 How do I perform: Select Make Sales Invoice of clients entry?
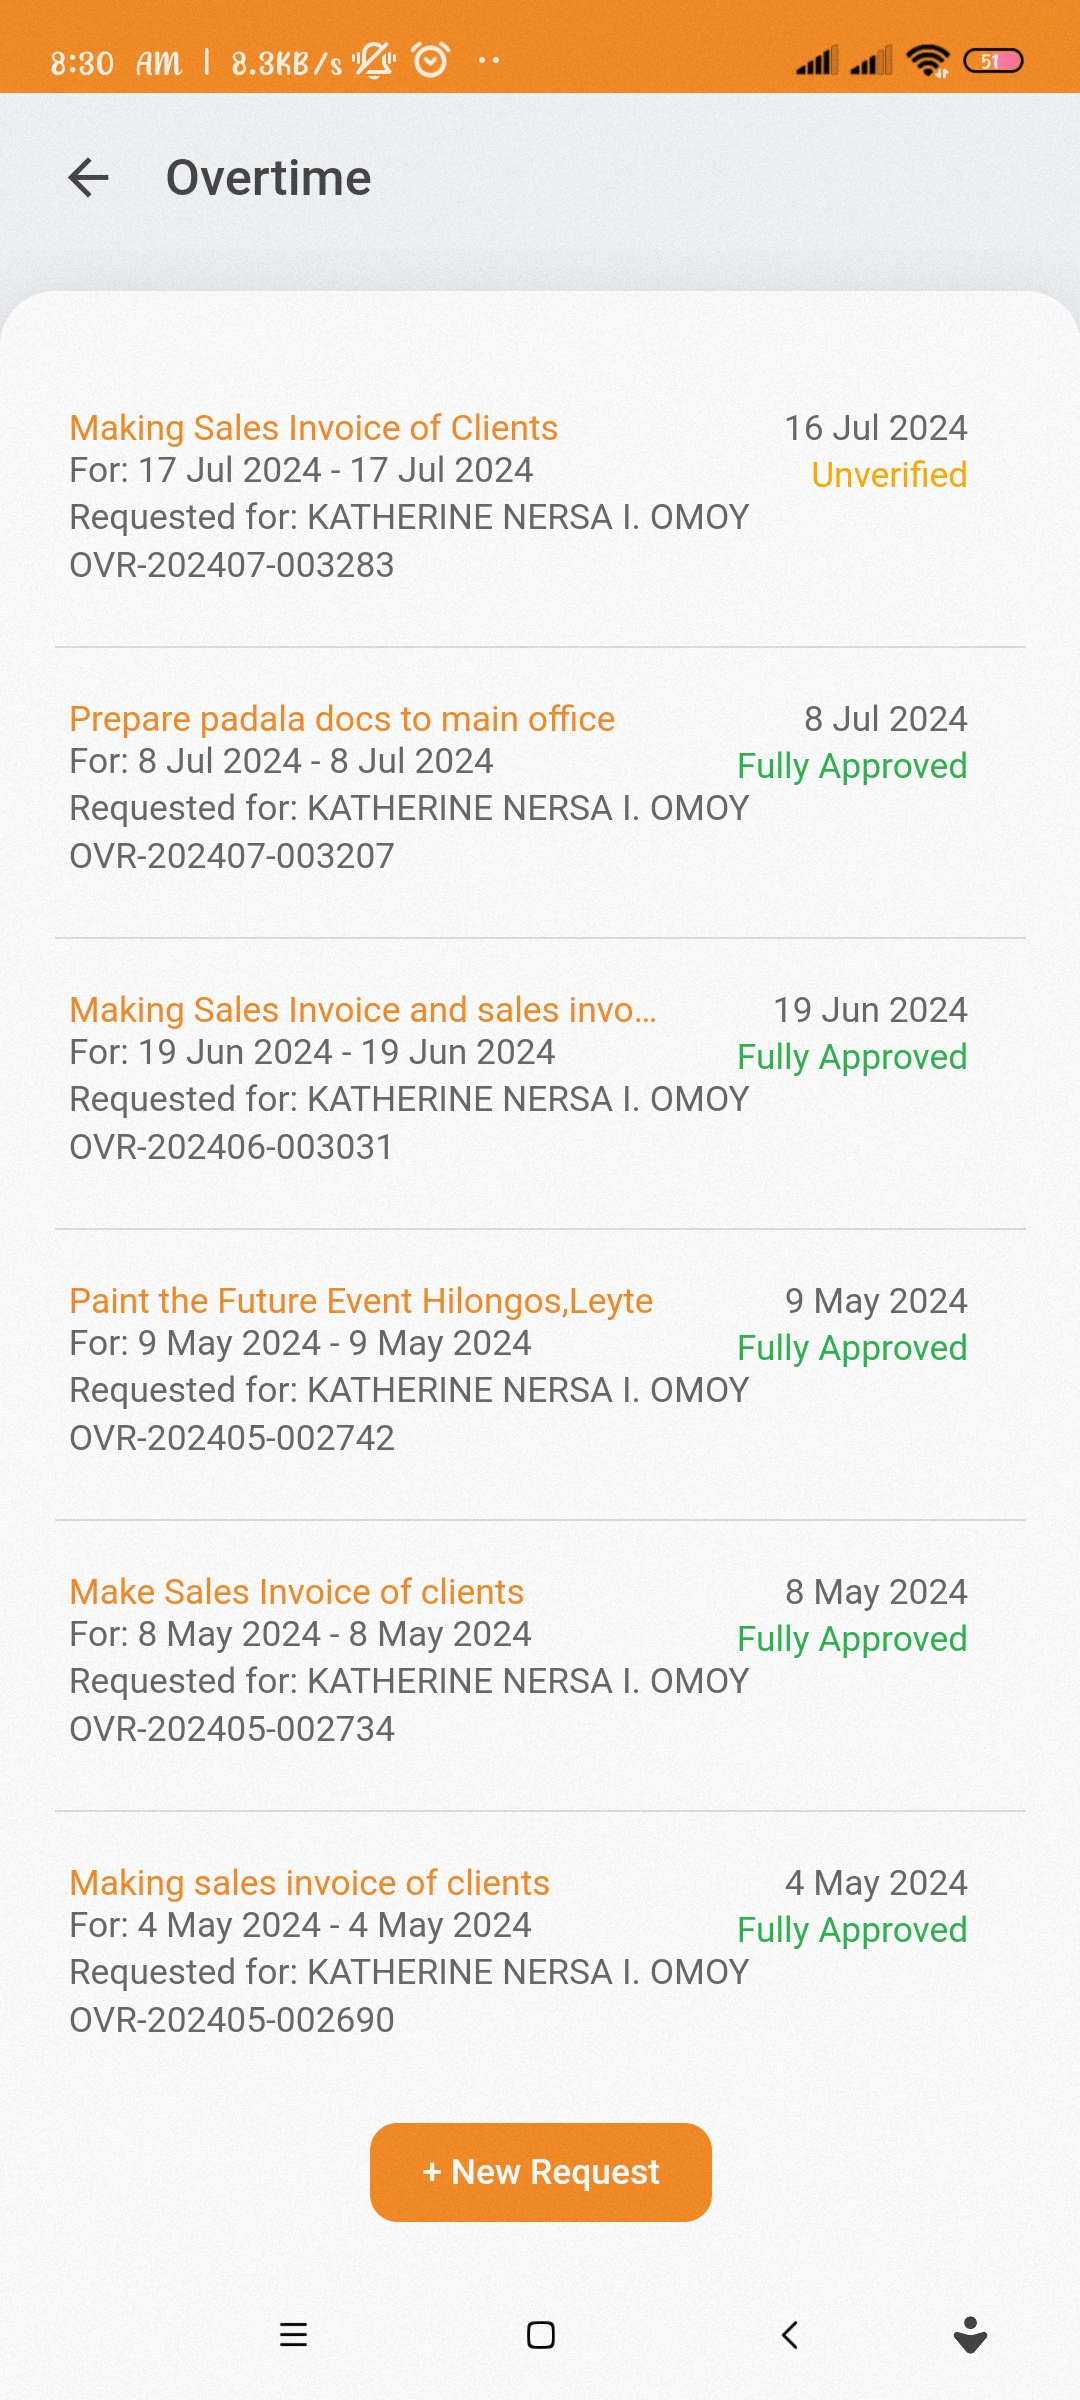click(297, 1592)
